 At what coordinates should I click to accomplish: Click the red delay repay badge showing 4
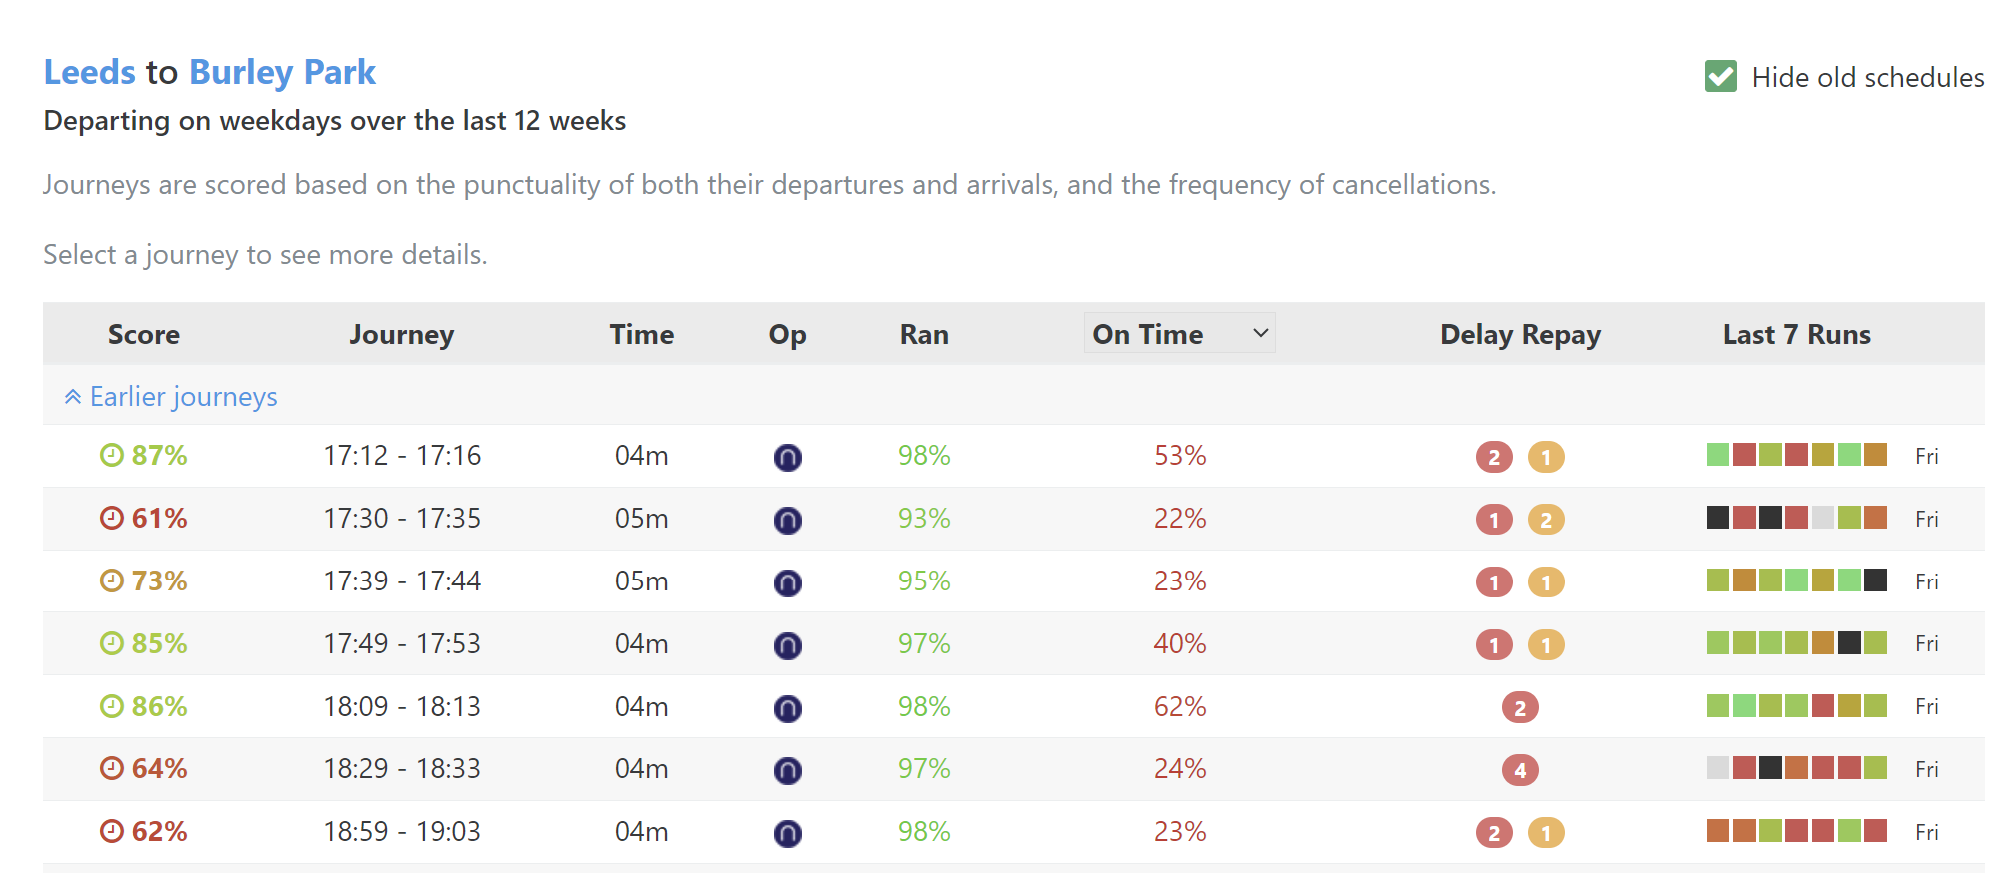pos(1520,770)
